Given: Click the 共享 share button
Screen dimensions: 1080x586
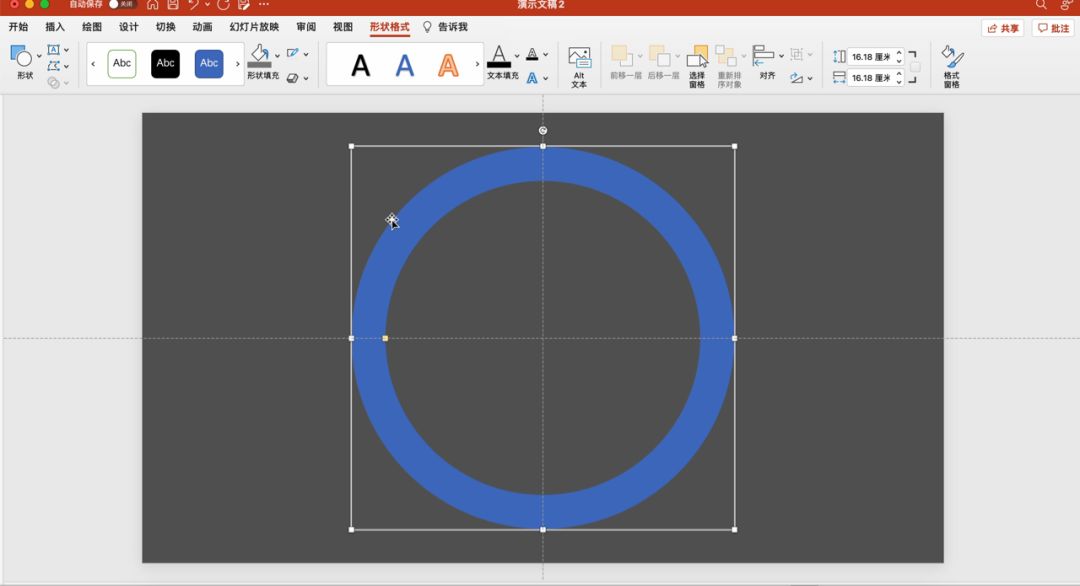Looking at the screenshot, I should click(x=1003, y=28).
